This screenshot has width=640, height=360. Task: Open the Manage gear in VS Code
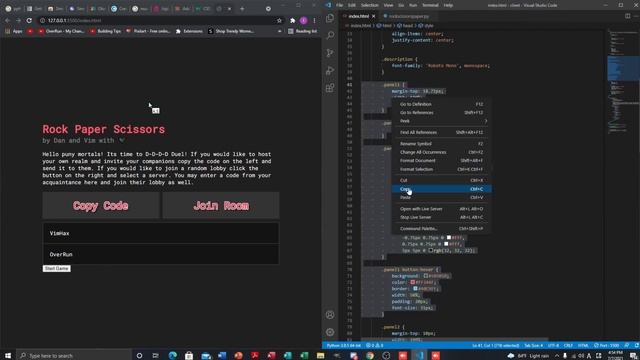click(330, 332)
